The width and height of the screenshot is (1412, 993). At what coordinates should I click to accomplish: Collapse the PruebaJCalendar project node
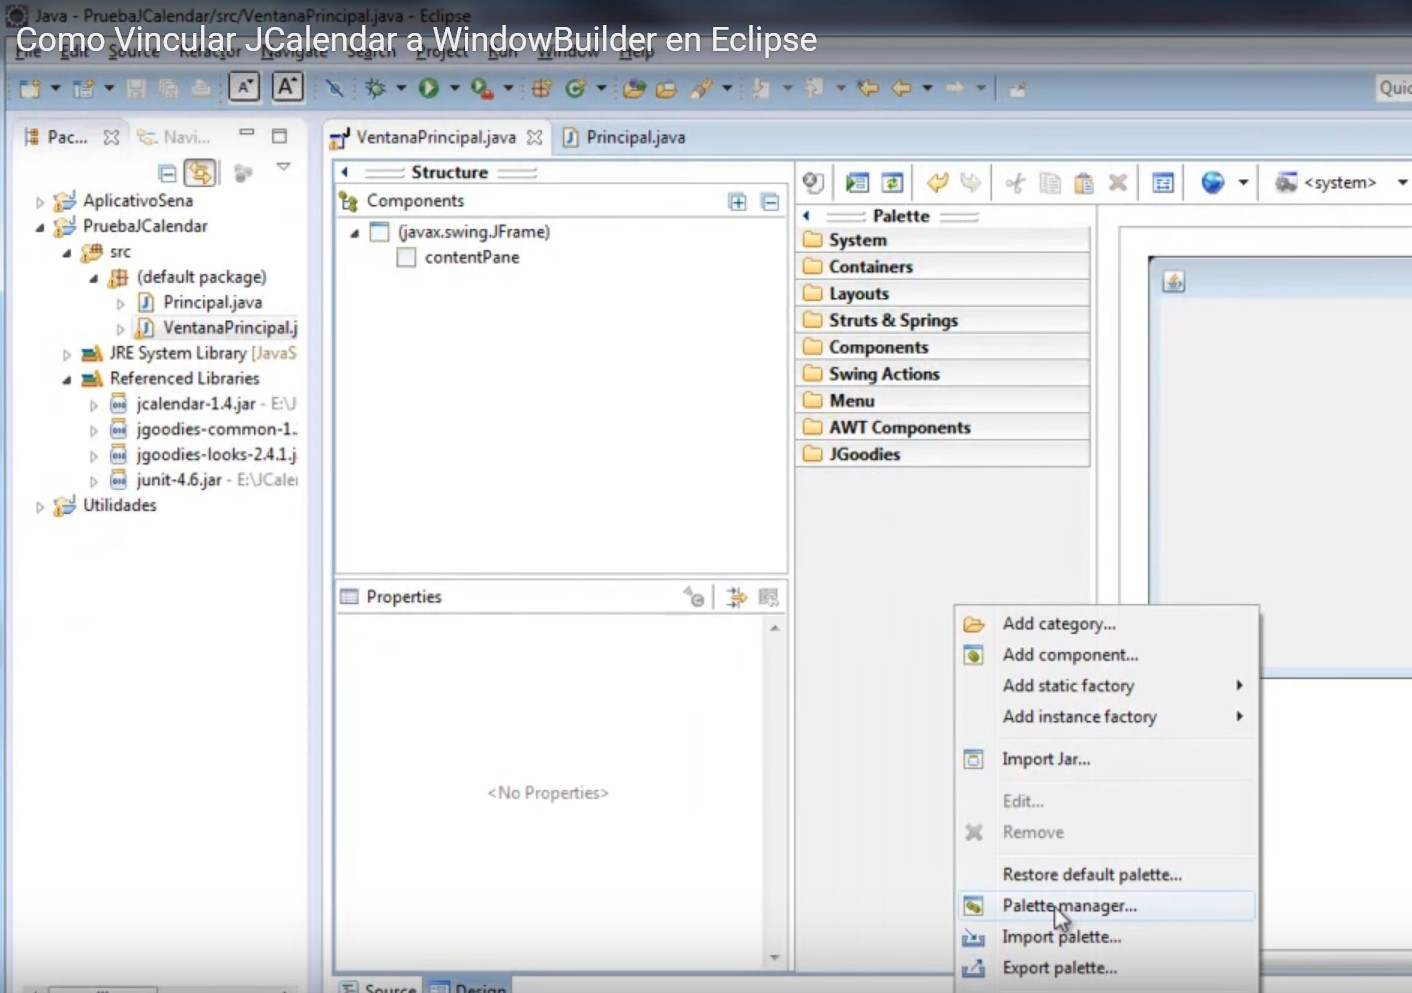40,227
